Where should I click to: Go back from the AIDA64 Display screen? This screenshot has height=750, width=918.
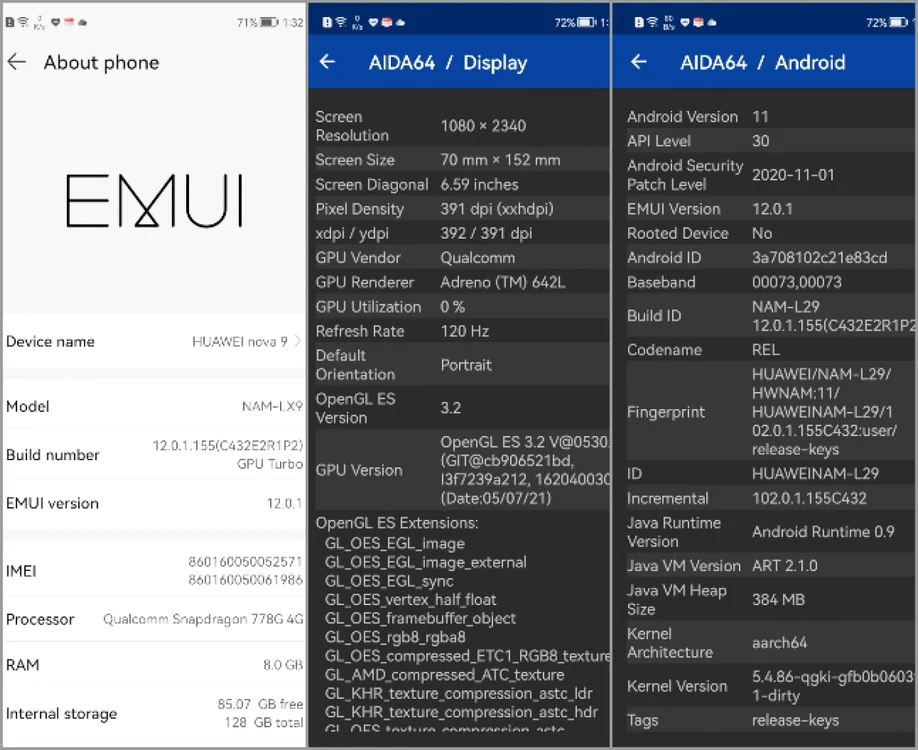pyautogui.click(x=327, y=61)
